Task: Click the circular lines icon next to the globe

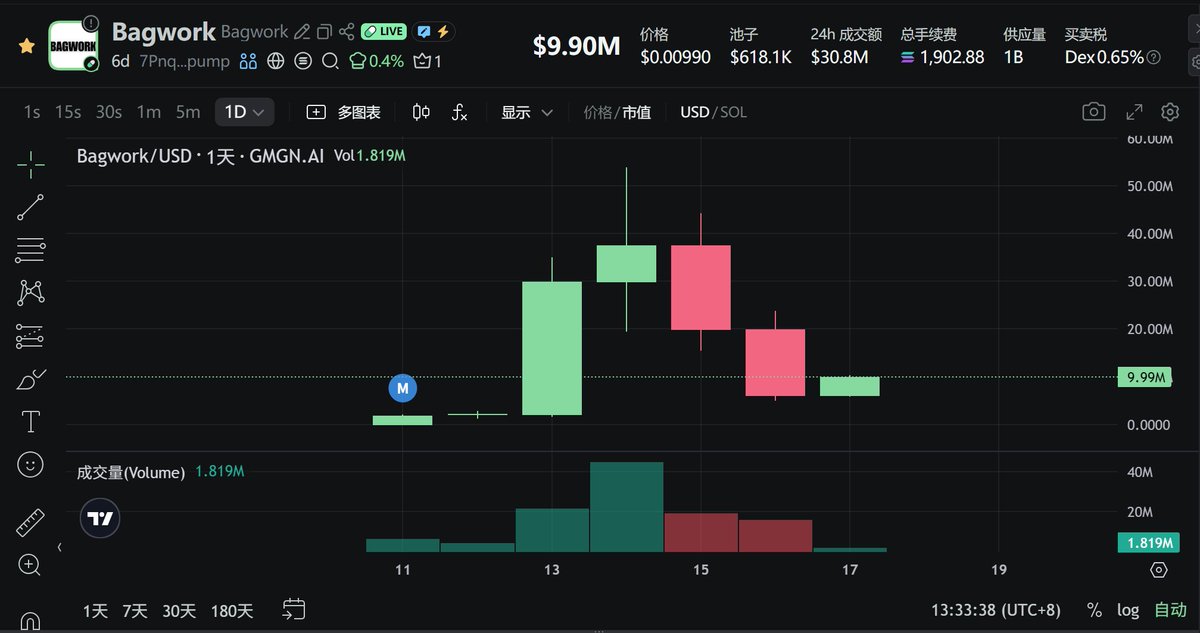Action: click(x=303, y=61)
